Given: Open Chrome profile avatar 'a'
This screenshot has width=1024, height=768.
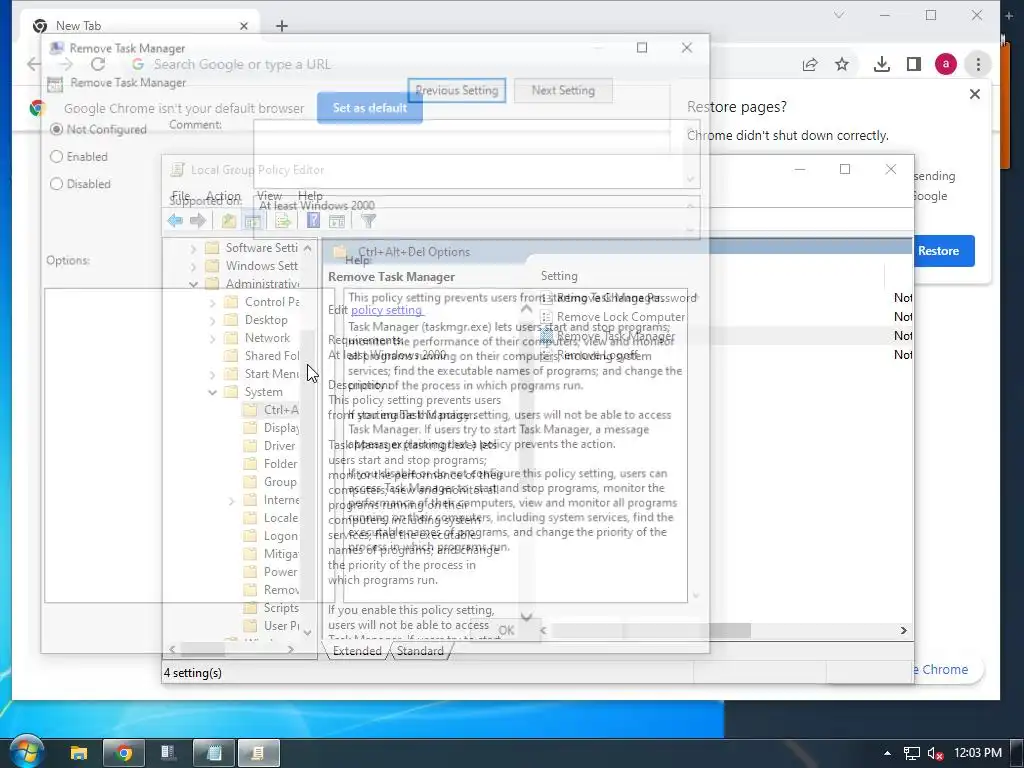Looking at the screenshot, I should click(946, 64).
